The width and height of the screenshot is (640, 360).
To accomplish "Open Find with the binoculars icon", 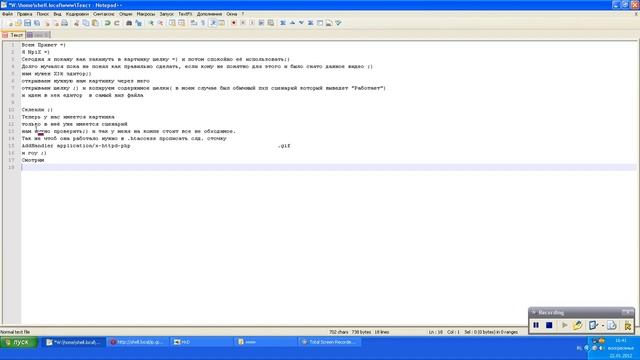I will coord(129,23).
